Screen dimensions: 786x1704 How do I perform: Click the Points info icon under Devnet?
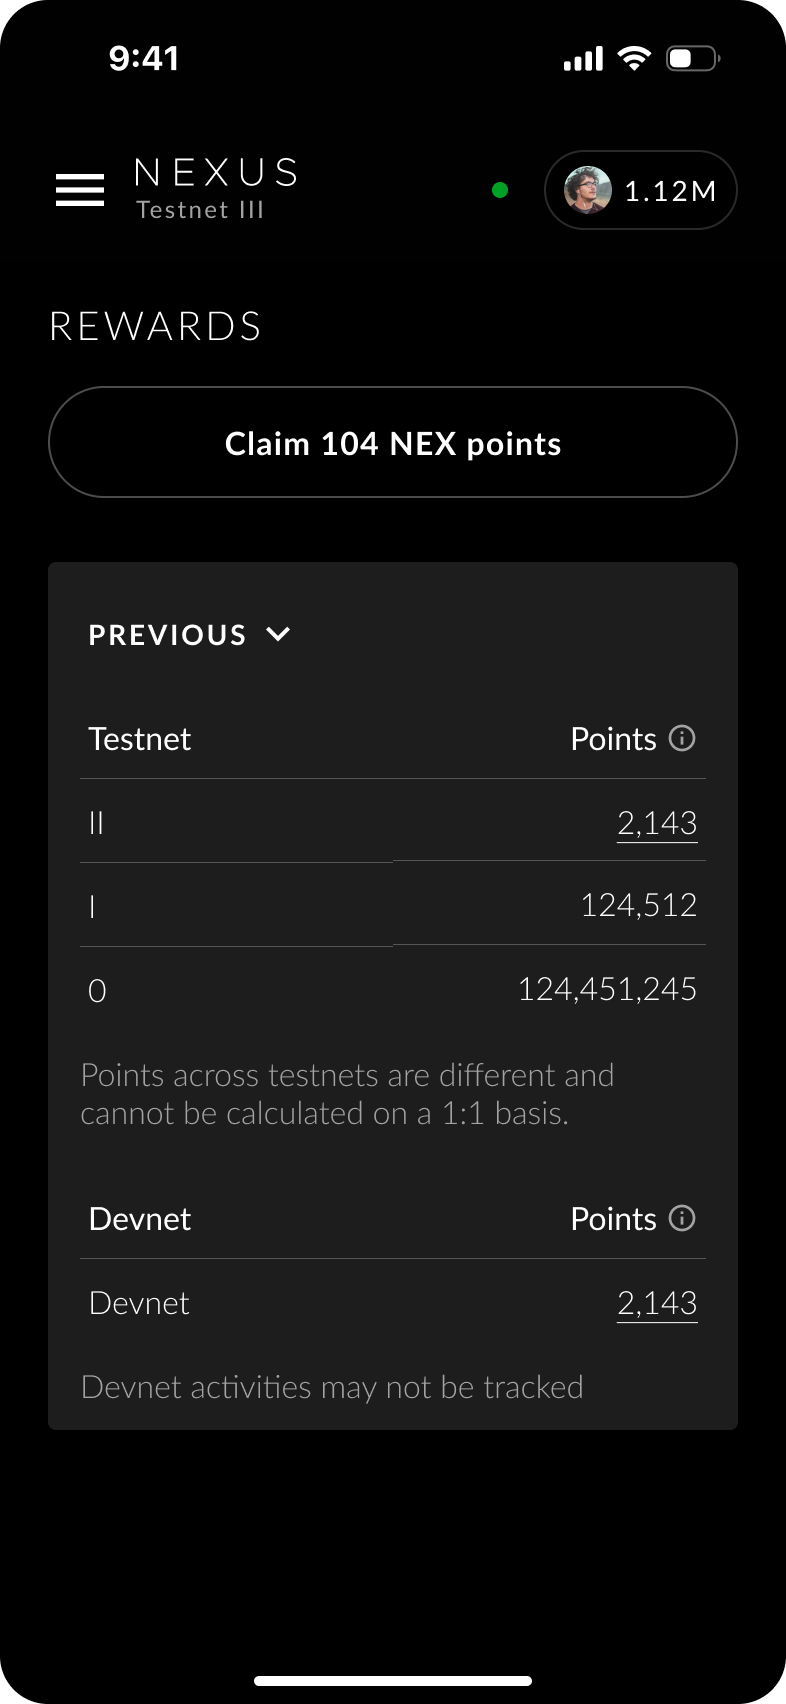point(682,1218)
